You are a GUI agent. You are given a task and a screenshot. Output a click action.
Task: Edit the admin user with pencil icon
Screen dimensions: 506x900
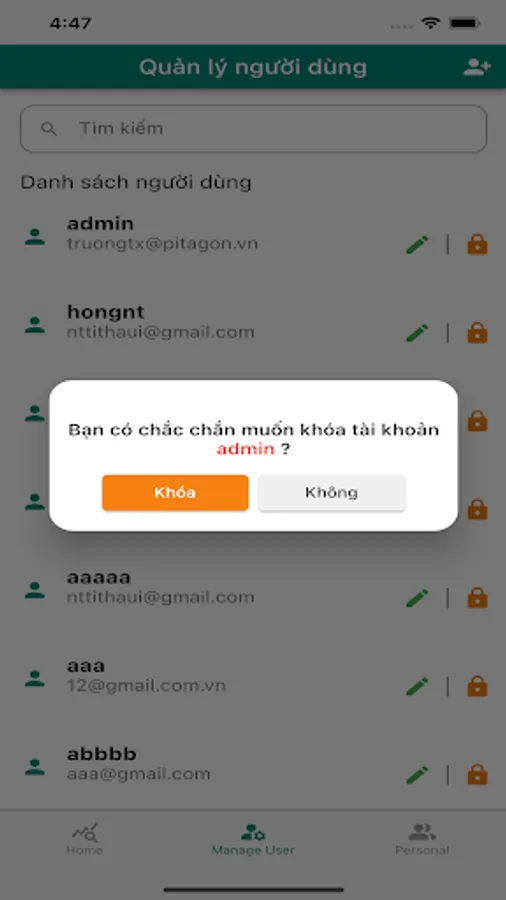[x=417, y=245]
